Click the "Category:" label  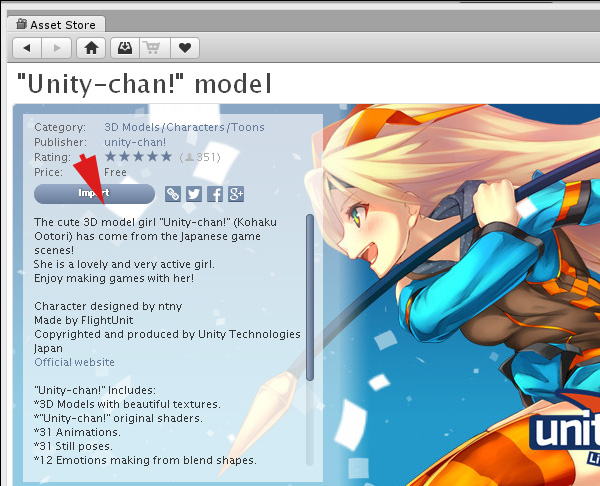coord(60,127)
